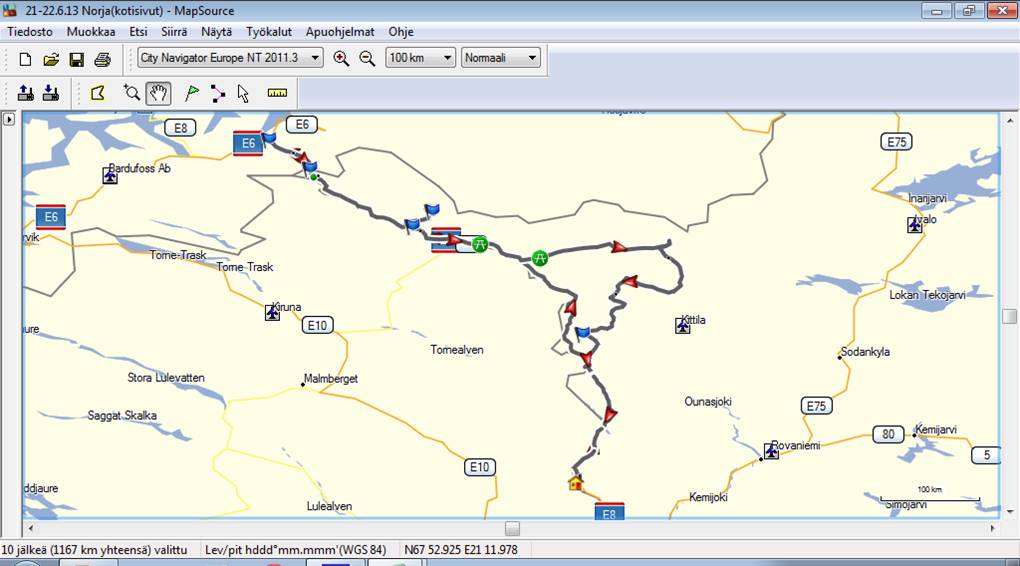Print the map using the printer icon
Screen dimensions: 1020x566
click(x=102, y=59)
